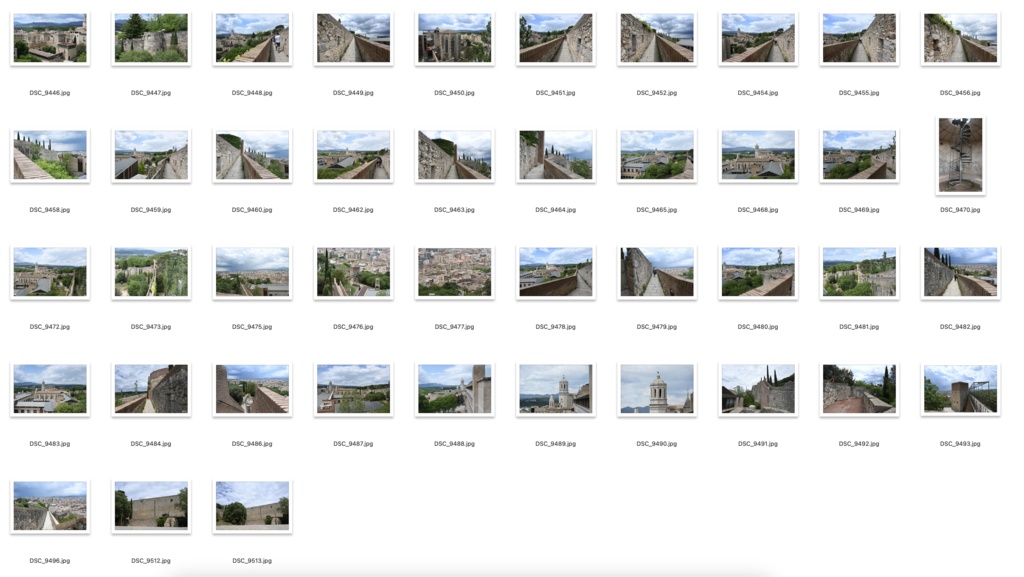Highlight the DSC_9460.jpg thumbnail
1024x577 pixels.
point(252,155)
